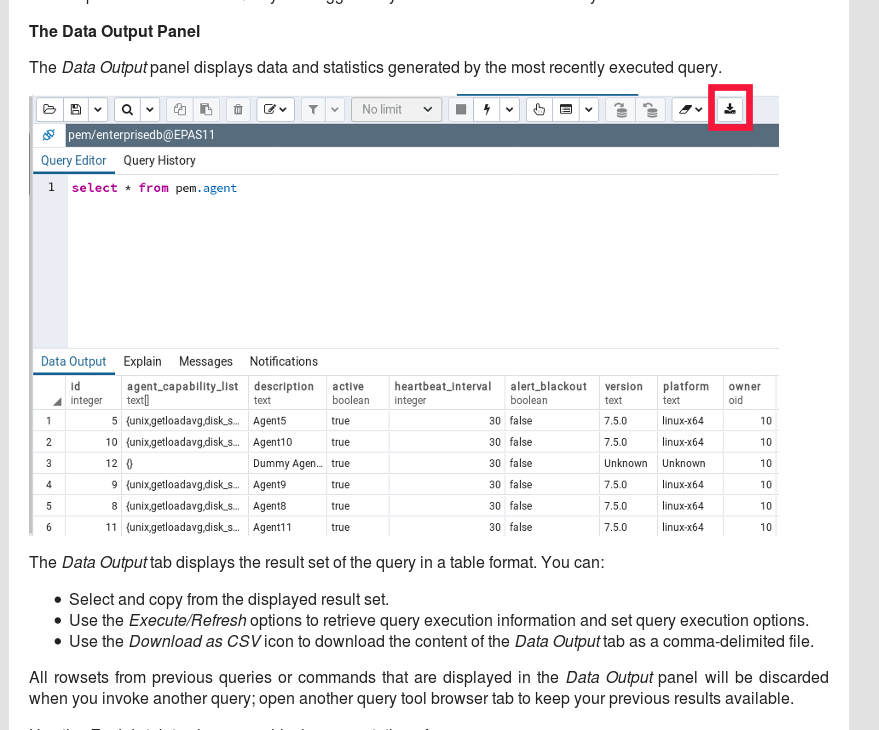
Task: Run query with the Execute lightning icon
Action: pos(487,109)
